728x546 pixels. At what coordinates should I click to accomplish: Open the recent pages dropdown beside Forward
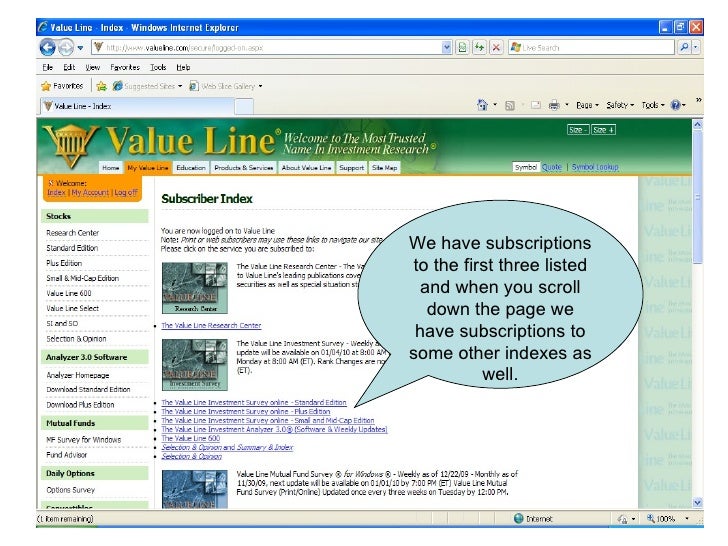[80, 48]
